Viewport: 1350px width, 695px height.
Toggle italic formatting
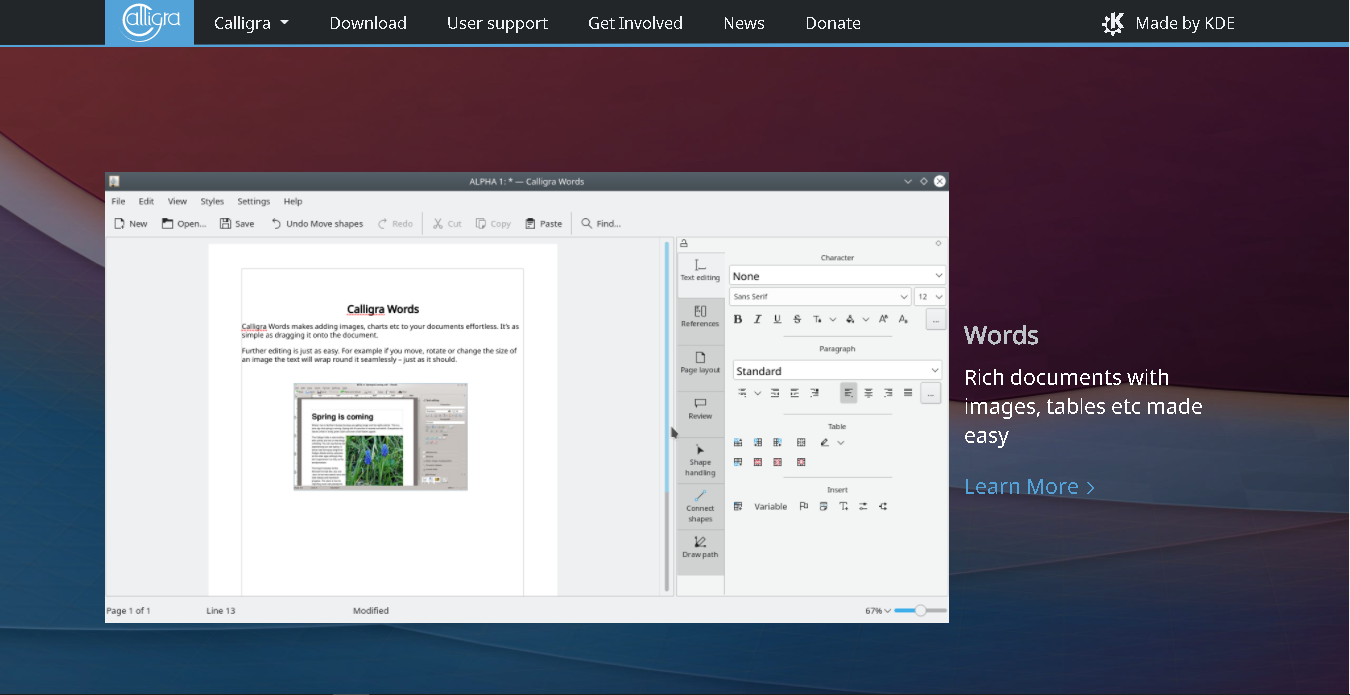click(x=757, y=319)
